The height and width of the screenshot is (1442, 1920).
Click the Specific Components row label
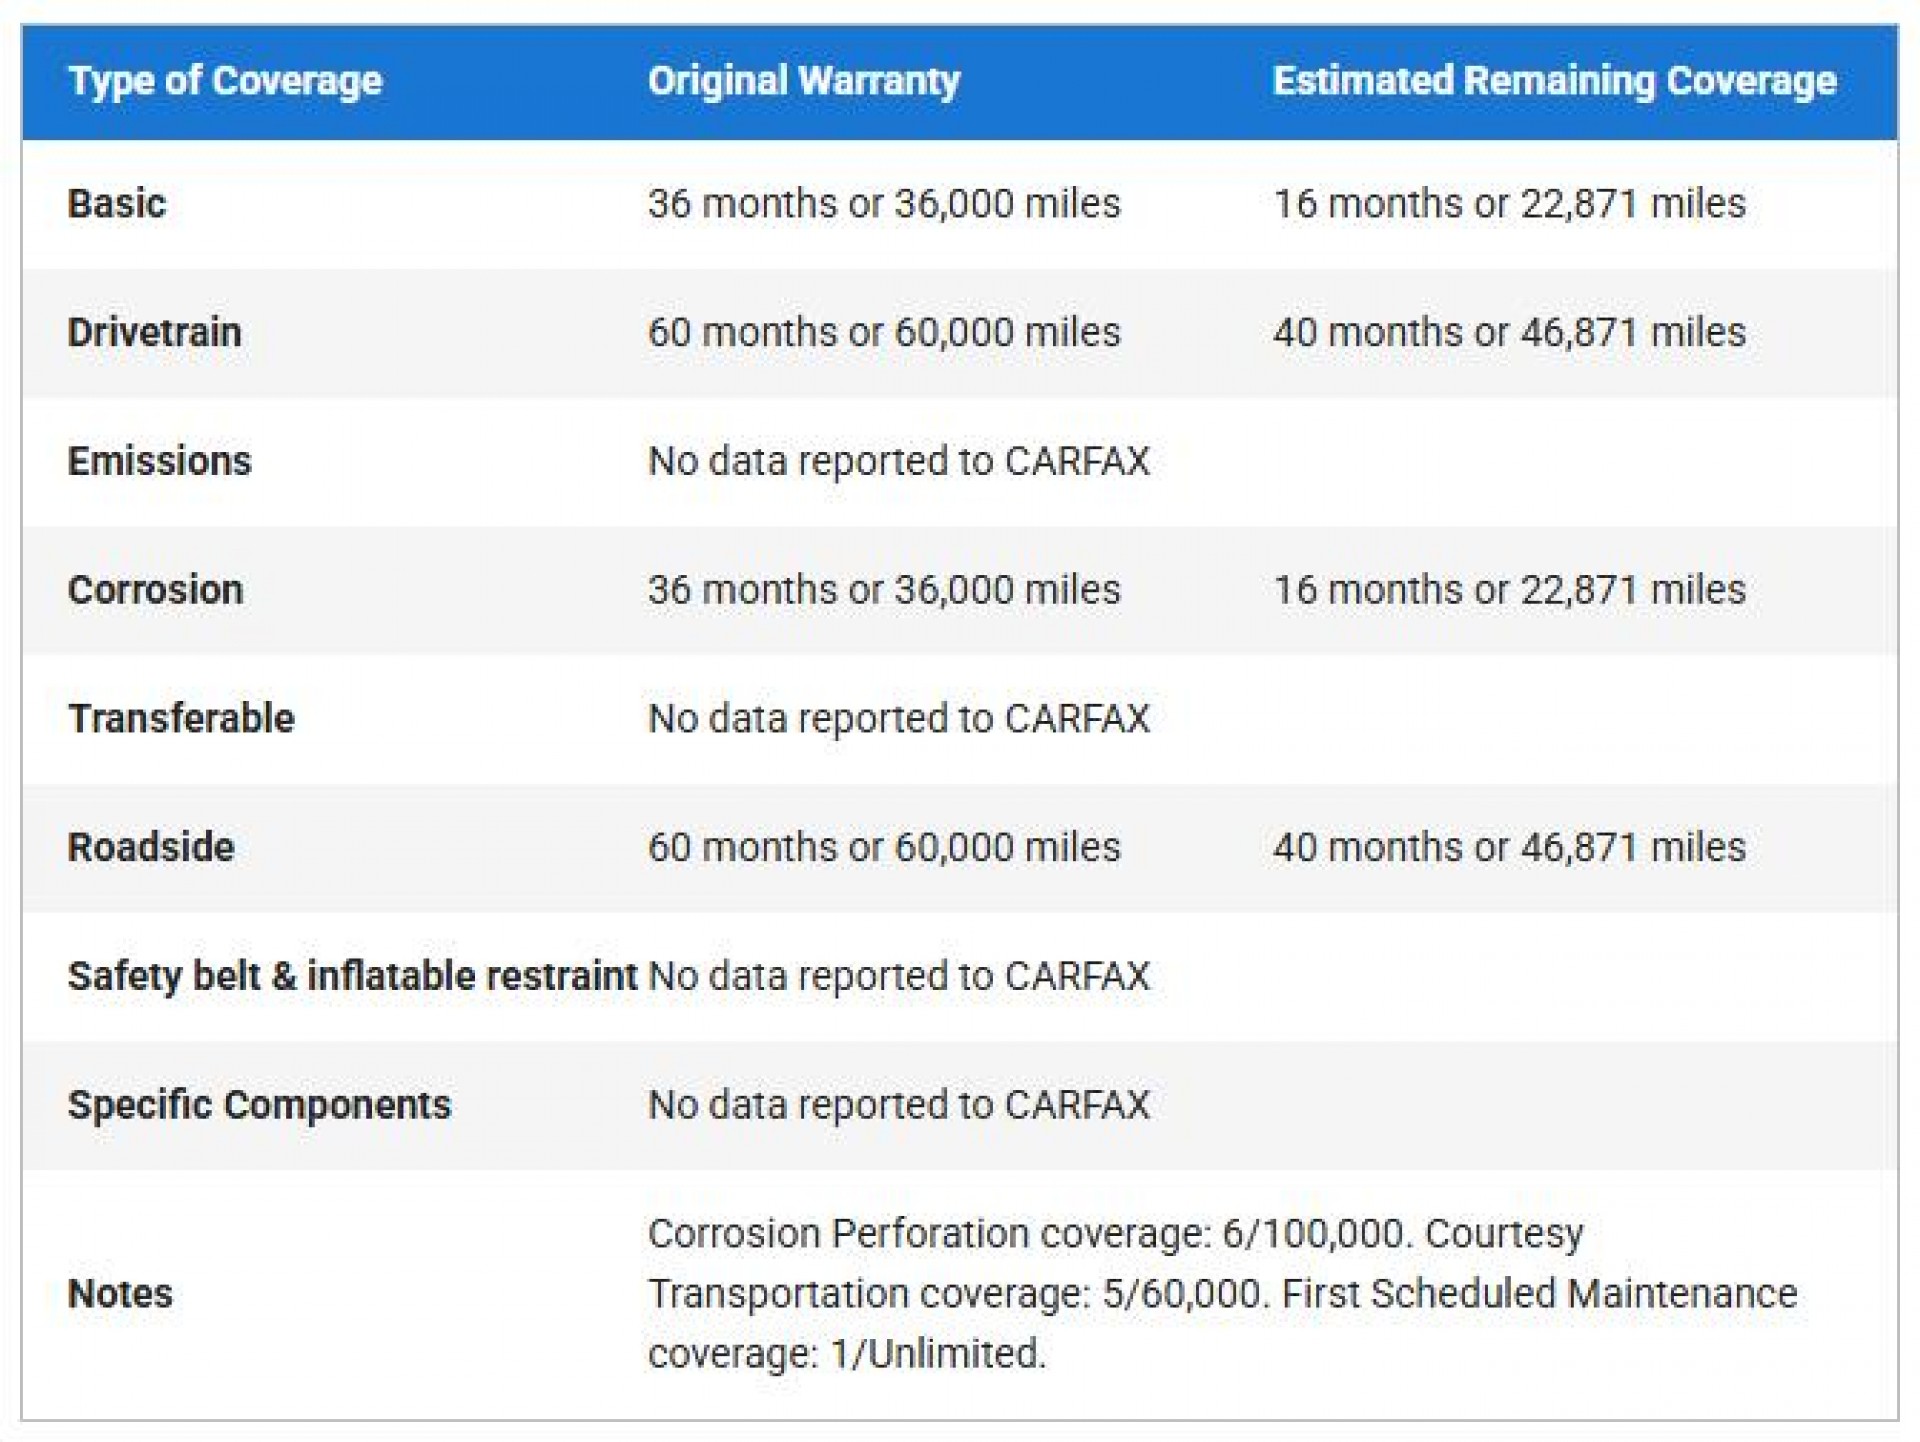(x=259, y=1105)
